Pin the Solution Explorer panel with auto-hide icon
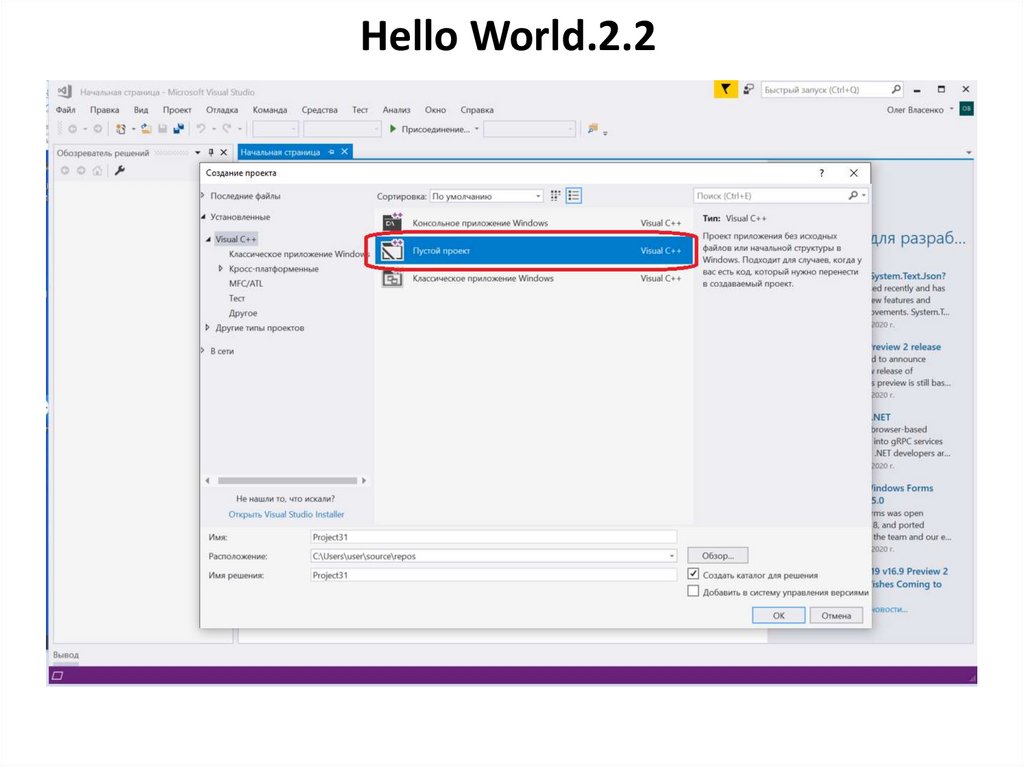This screenshot has width=1024, height=767. pyautogui.click(x=211, y=152)
